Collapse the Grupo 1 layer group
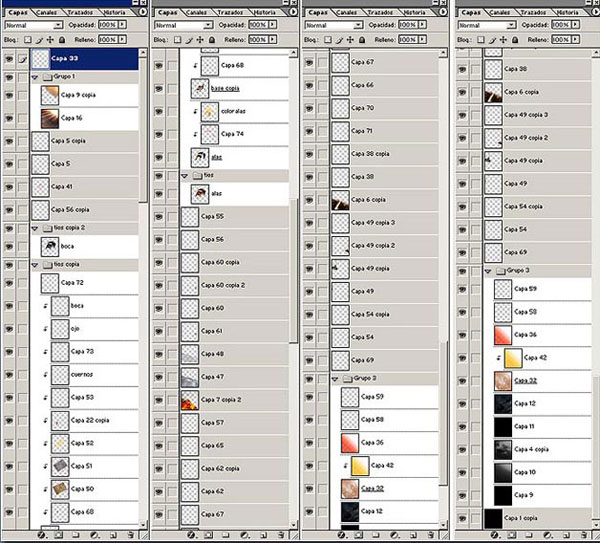This screenshot has width=600, height=543. point(35,77)
